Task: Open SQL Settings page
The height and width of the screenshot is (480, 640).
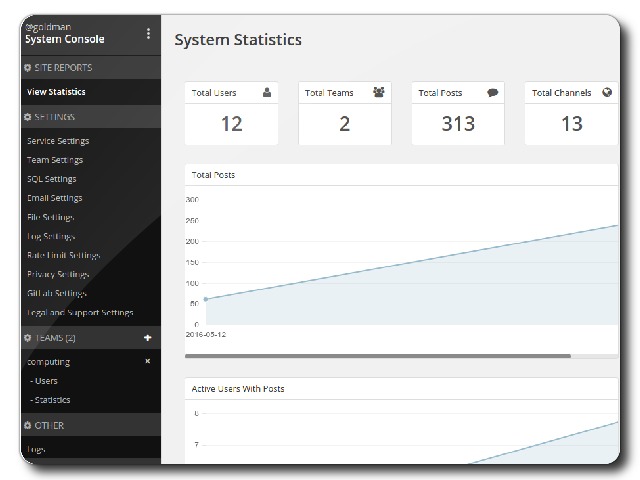Action: 52,179
